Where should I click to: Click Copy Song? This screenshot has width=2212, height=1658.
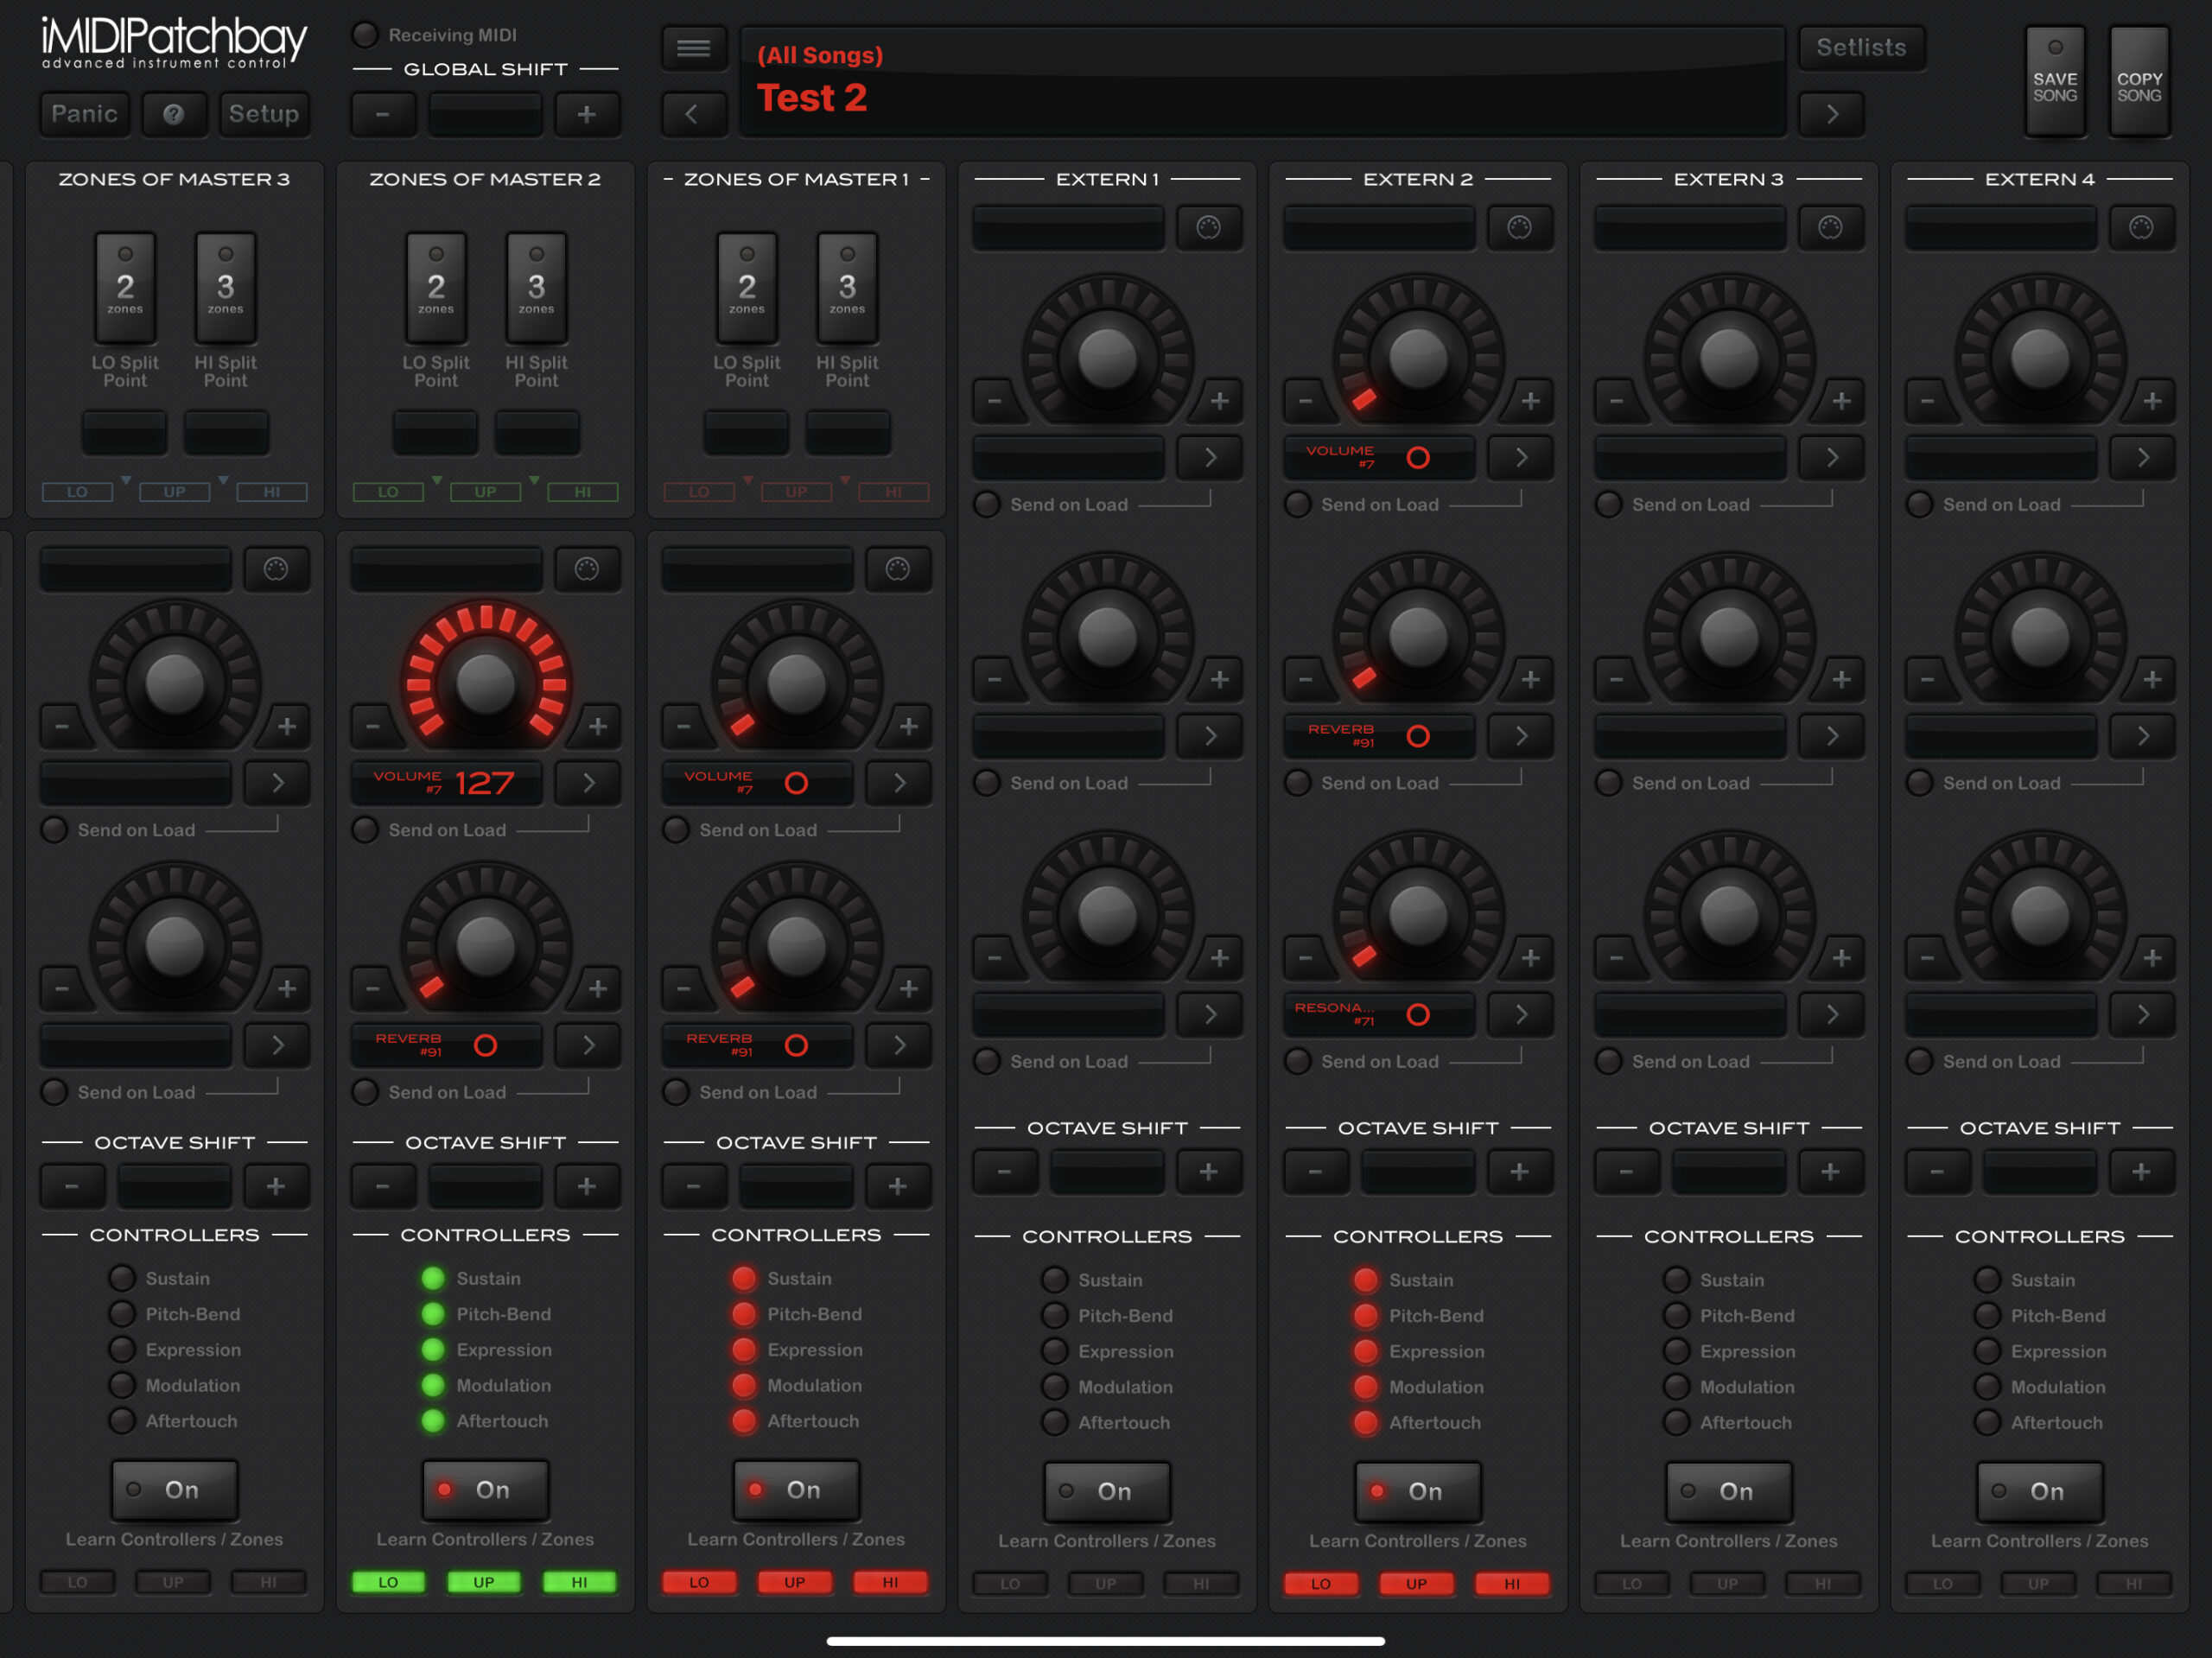point(2139,80)
